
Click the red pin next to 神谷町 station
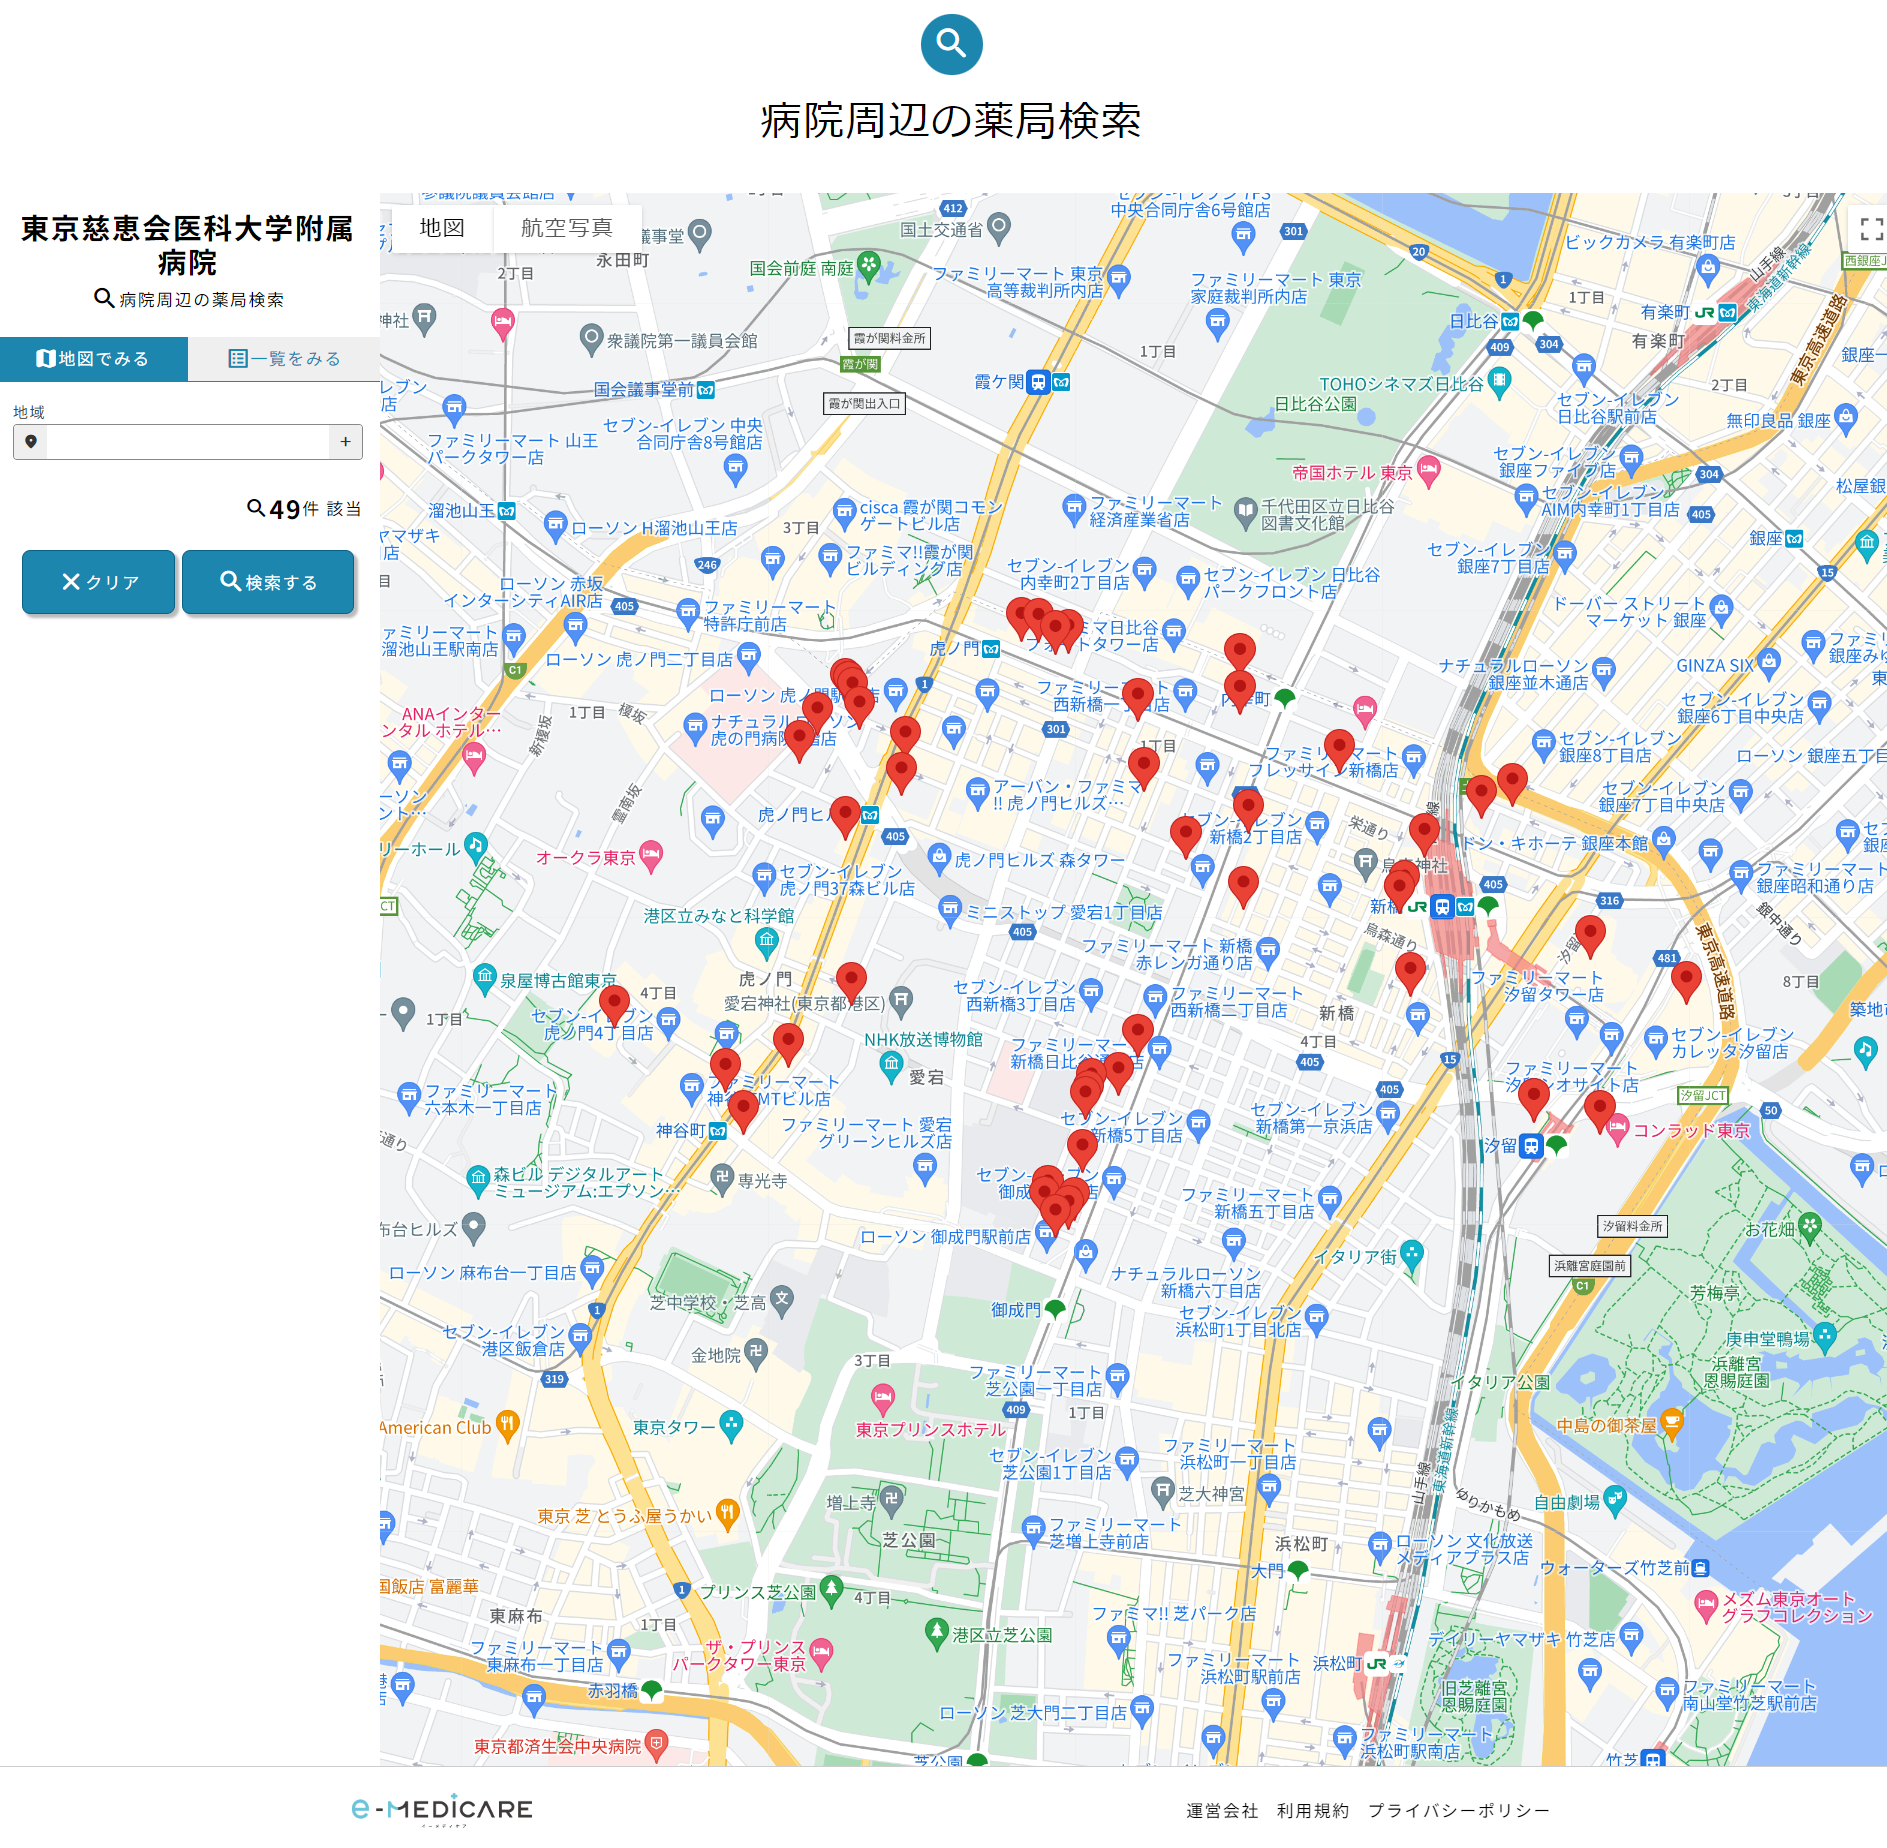point(743,1110)
